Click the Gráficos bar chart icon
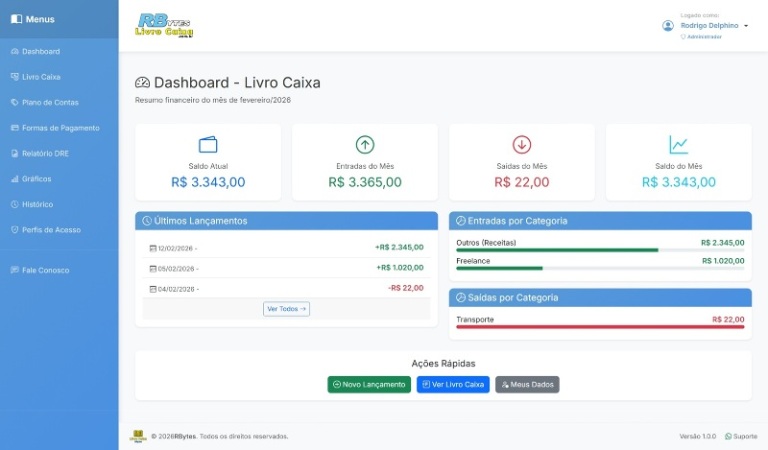768x450 pixels. (x=15, y=179)
